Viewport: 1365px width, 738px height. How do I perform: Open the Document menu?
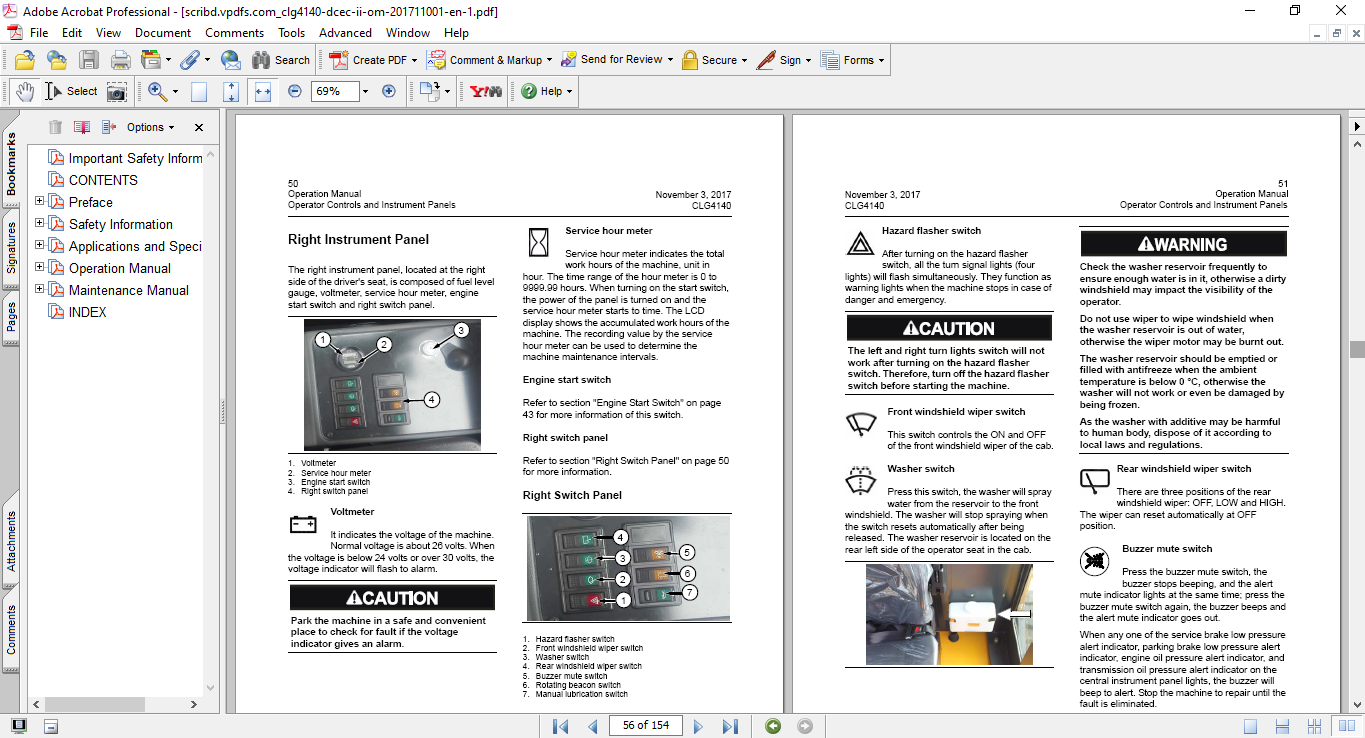[x=163, y=33]
